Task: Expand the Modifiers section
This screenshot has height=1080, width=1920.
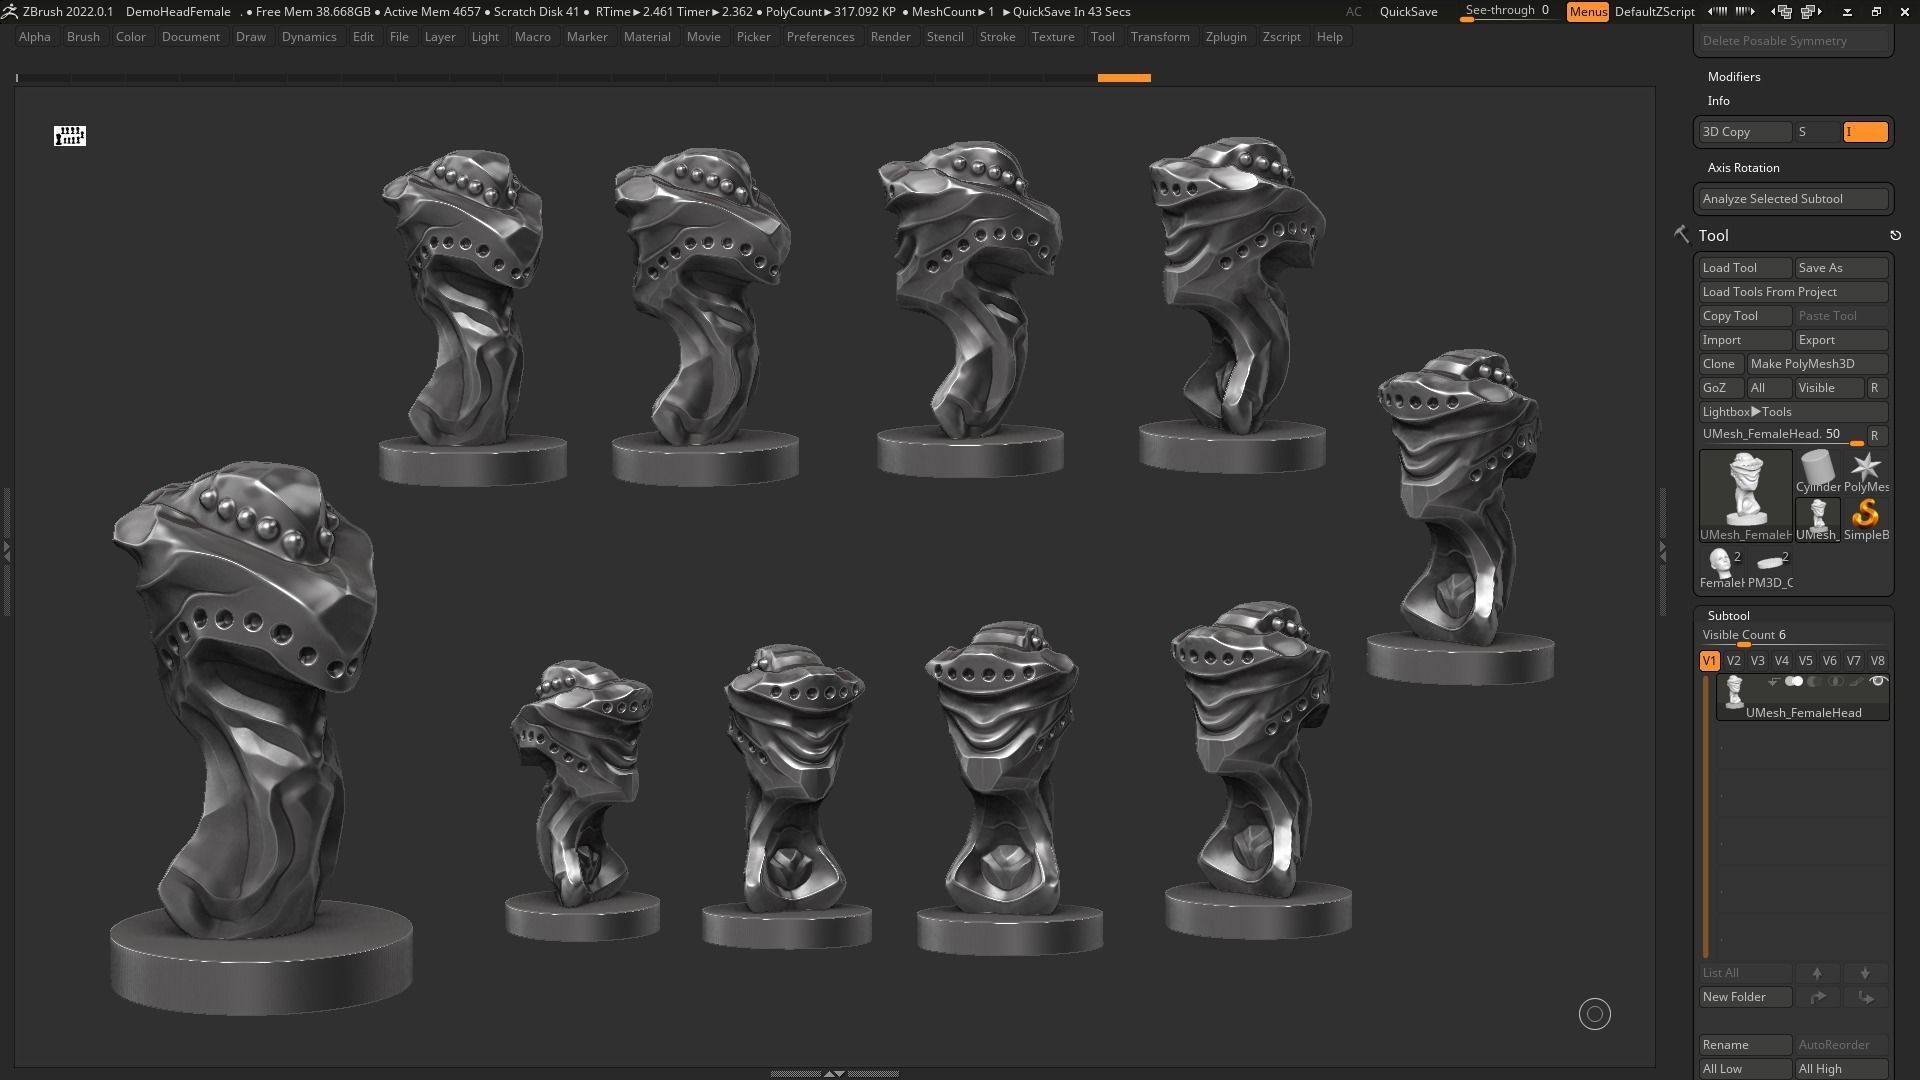Action: tap(1733, 77)
